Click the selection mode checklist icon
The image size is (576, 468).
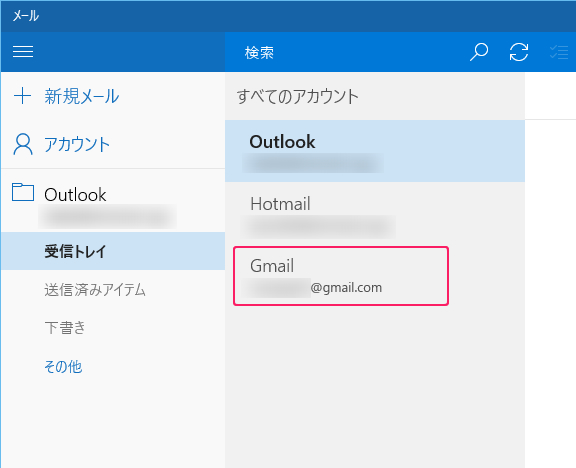coord(559,52)
